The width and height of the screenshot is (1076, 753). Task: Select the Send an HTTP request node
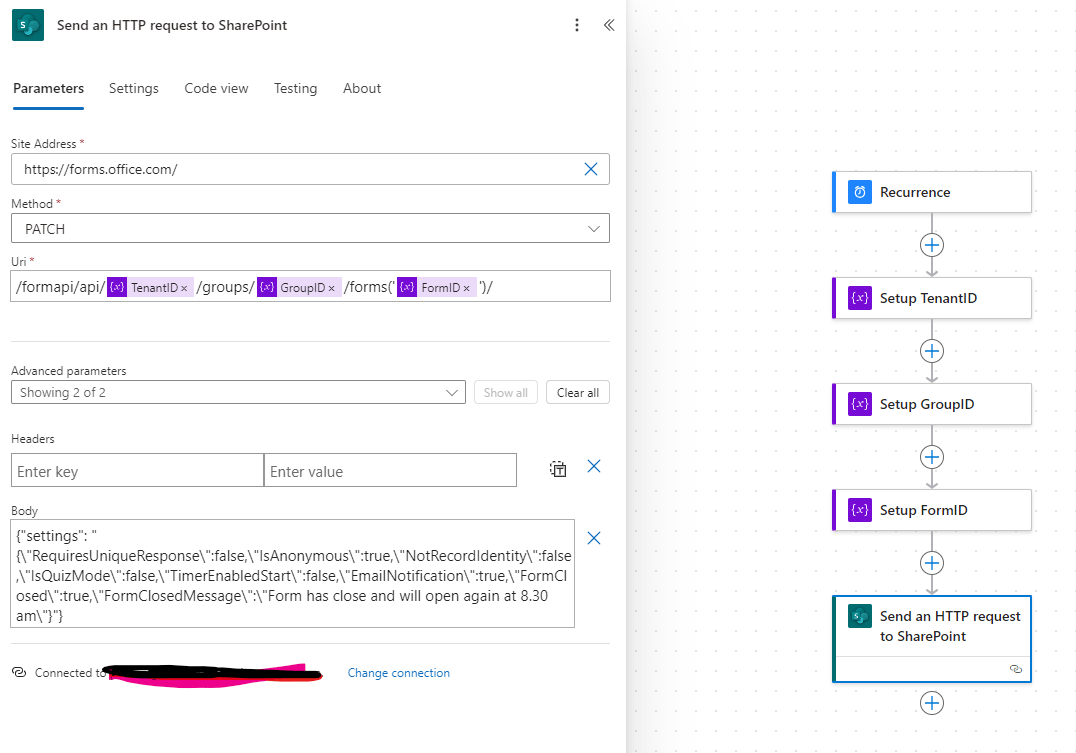click(x=932, y=638)
